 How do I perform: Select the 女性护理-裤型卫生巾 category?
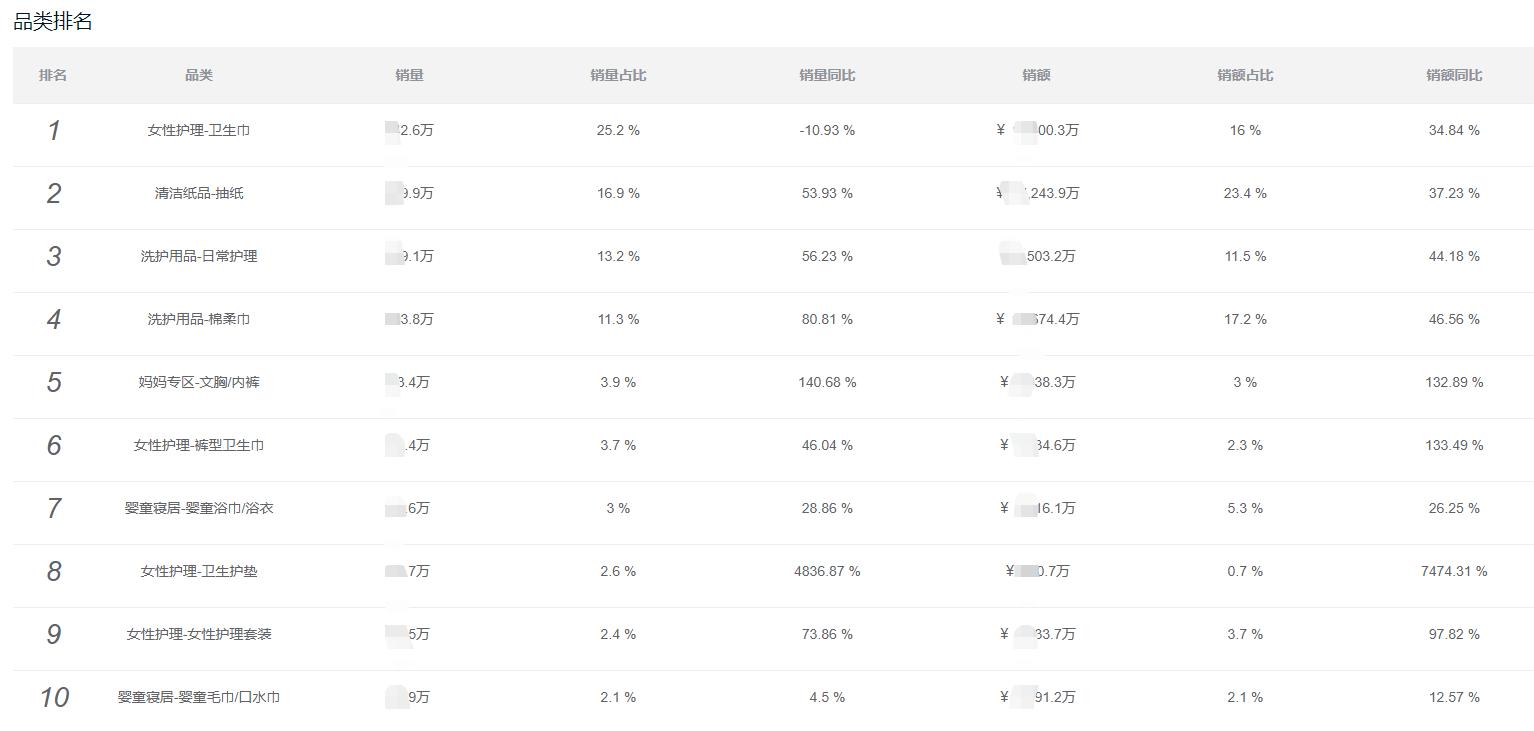(199, 445)
